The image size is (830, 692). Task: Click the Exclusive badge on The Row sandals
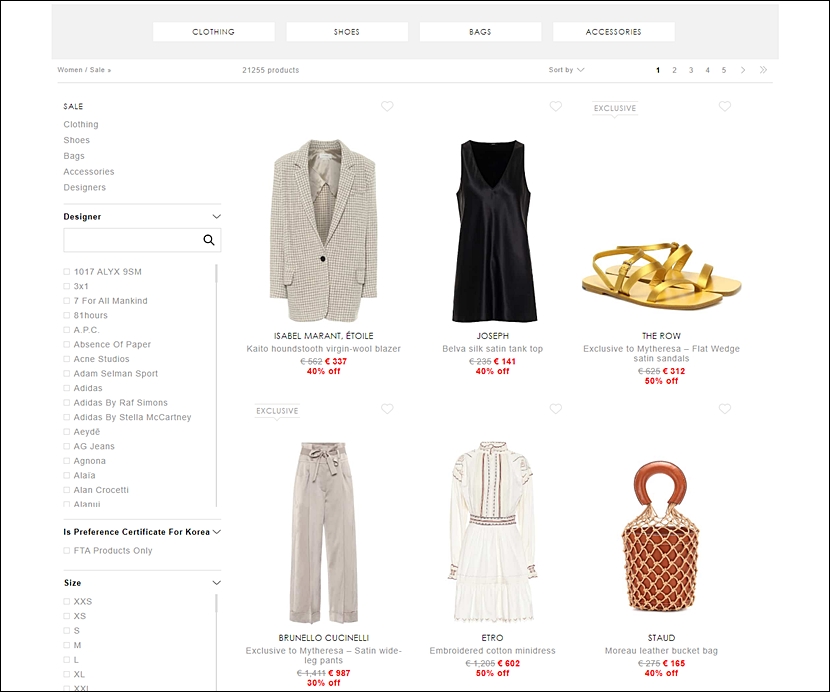[615, 109]
